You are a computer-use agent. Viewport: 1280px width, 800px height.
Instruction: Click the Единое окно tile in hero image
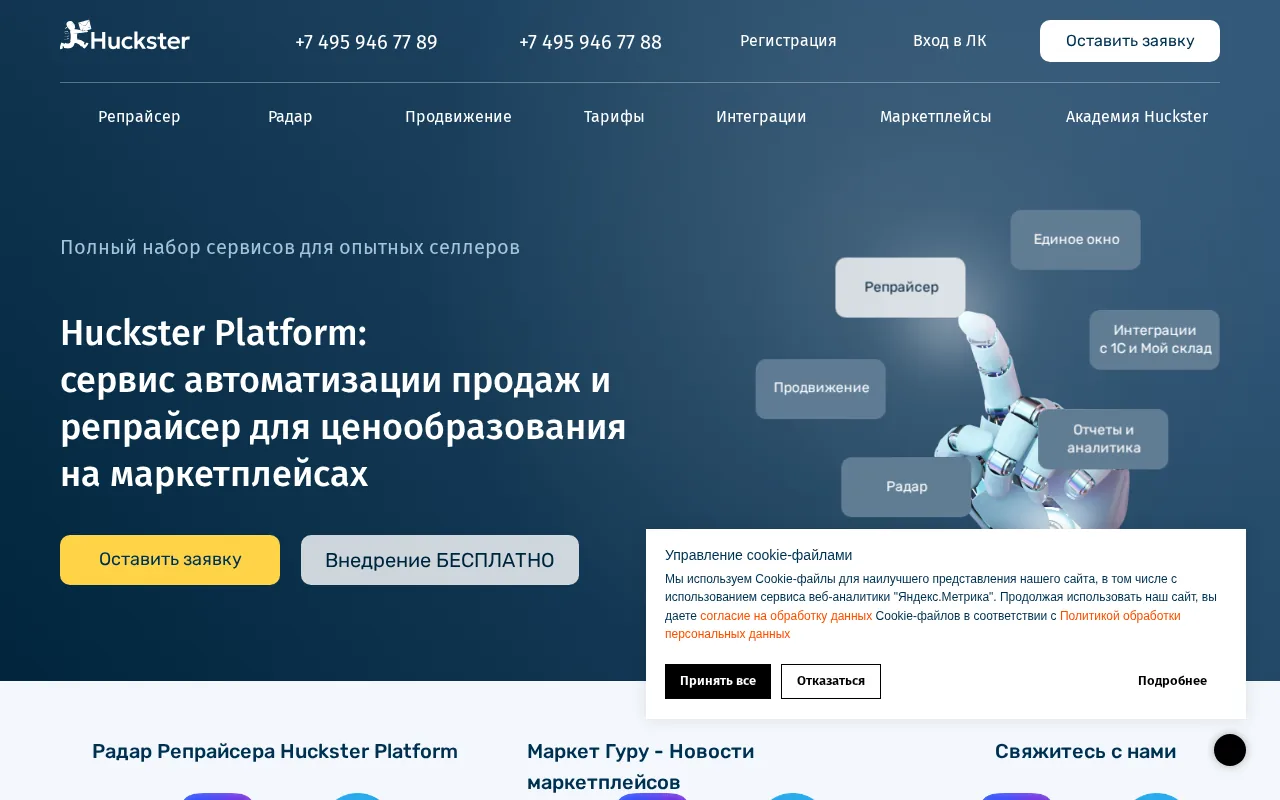(1076, 240)
